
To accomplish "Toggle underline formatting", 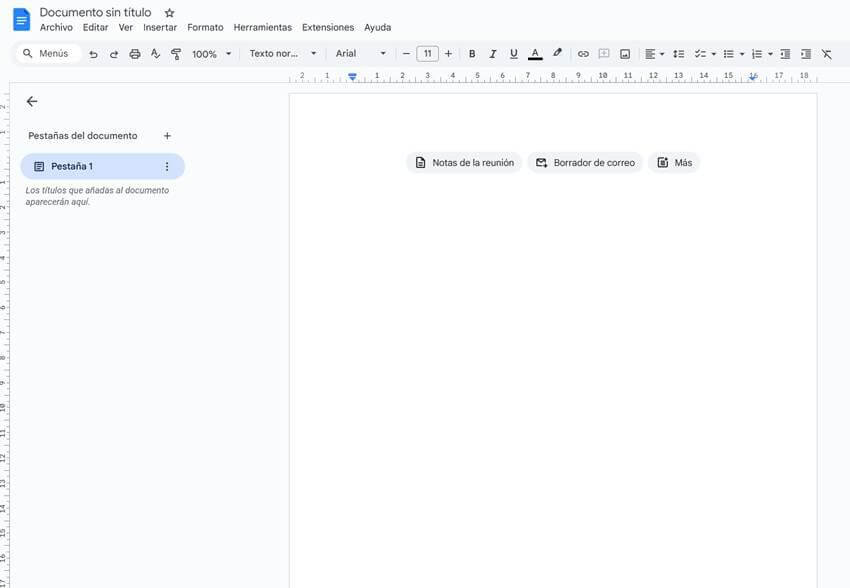I will click(x=514, y=54).
